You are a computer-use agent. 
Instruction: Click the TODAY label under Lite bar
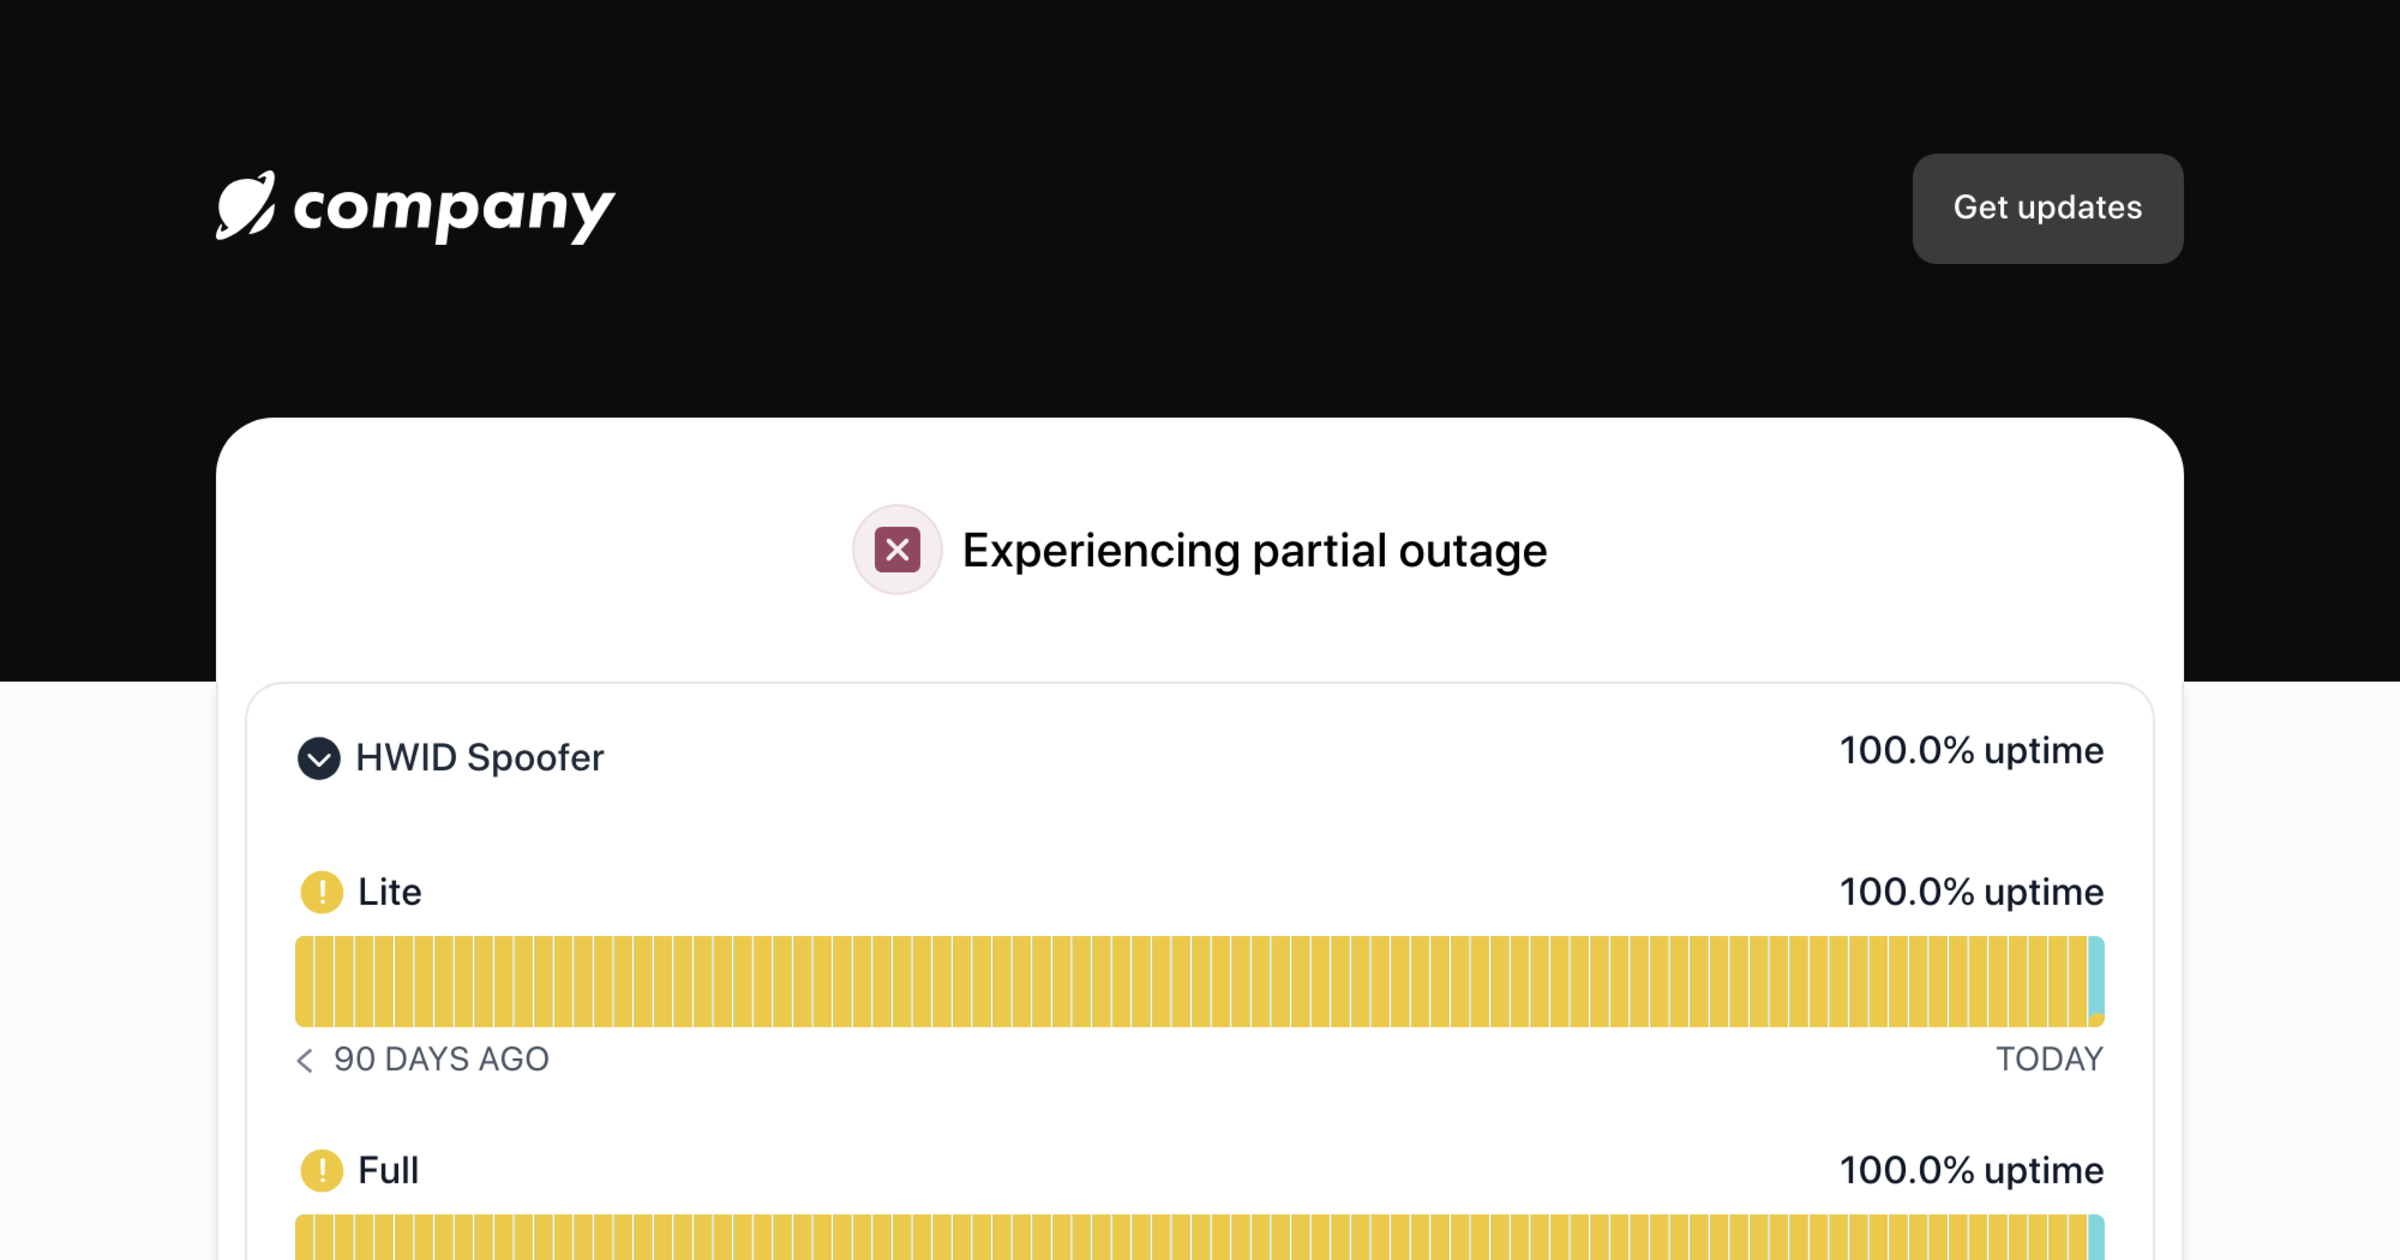point(2049,1059)
